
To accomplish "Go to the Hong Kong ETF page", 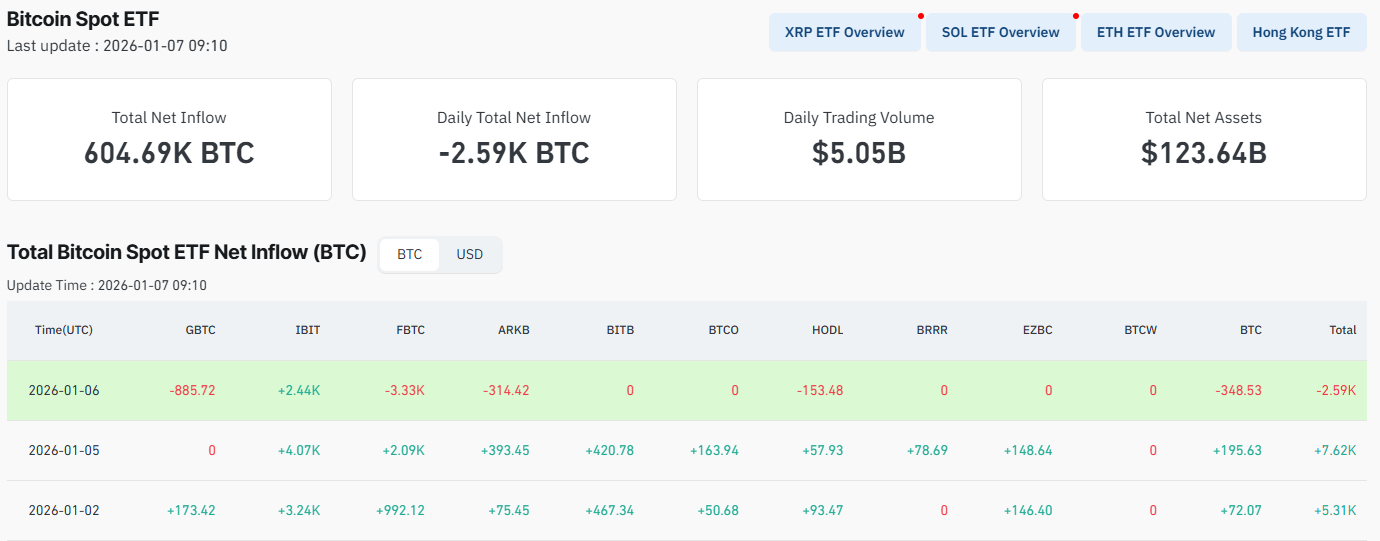I will (1302, 32).
